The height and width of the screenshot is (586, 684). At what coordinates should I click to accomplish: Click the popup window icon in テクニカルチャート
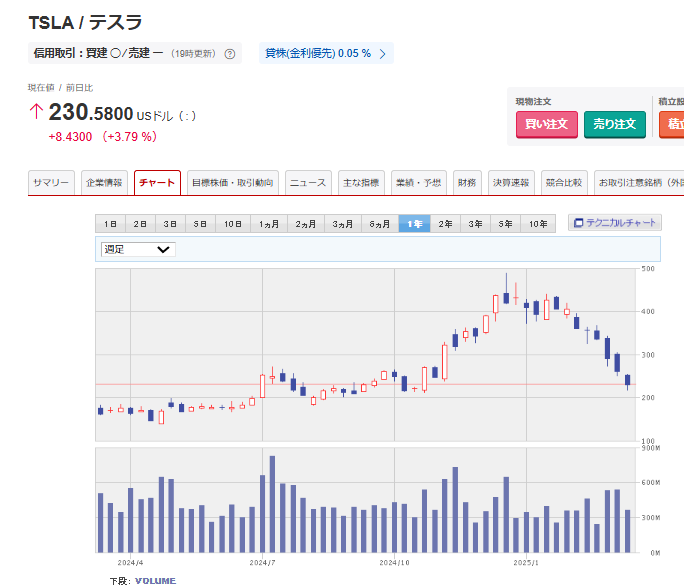coord(578,223)
